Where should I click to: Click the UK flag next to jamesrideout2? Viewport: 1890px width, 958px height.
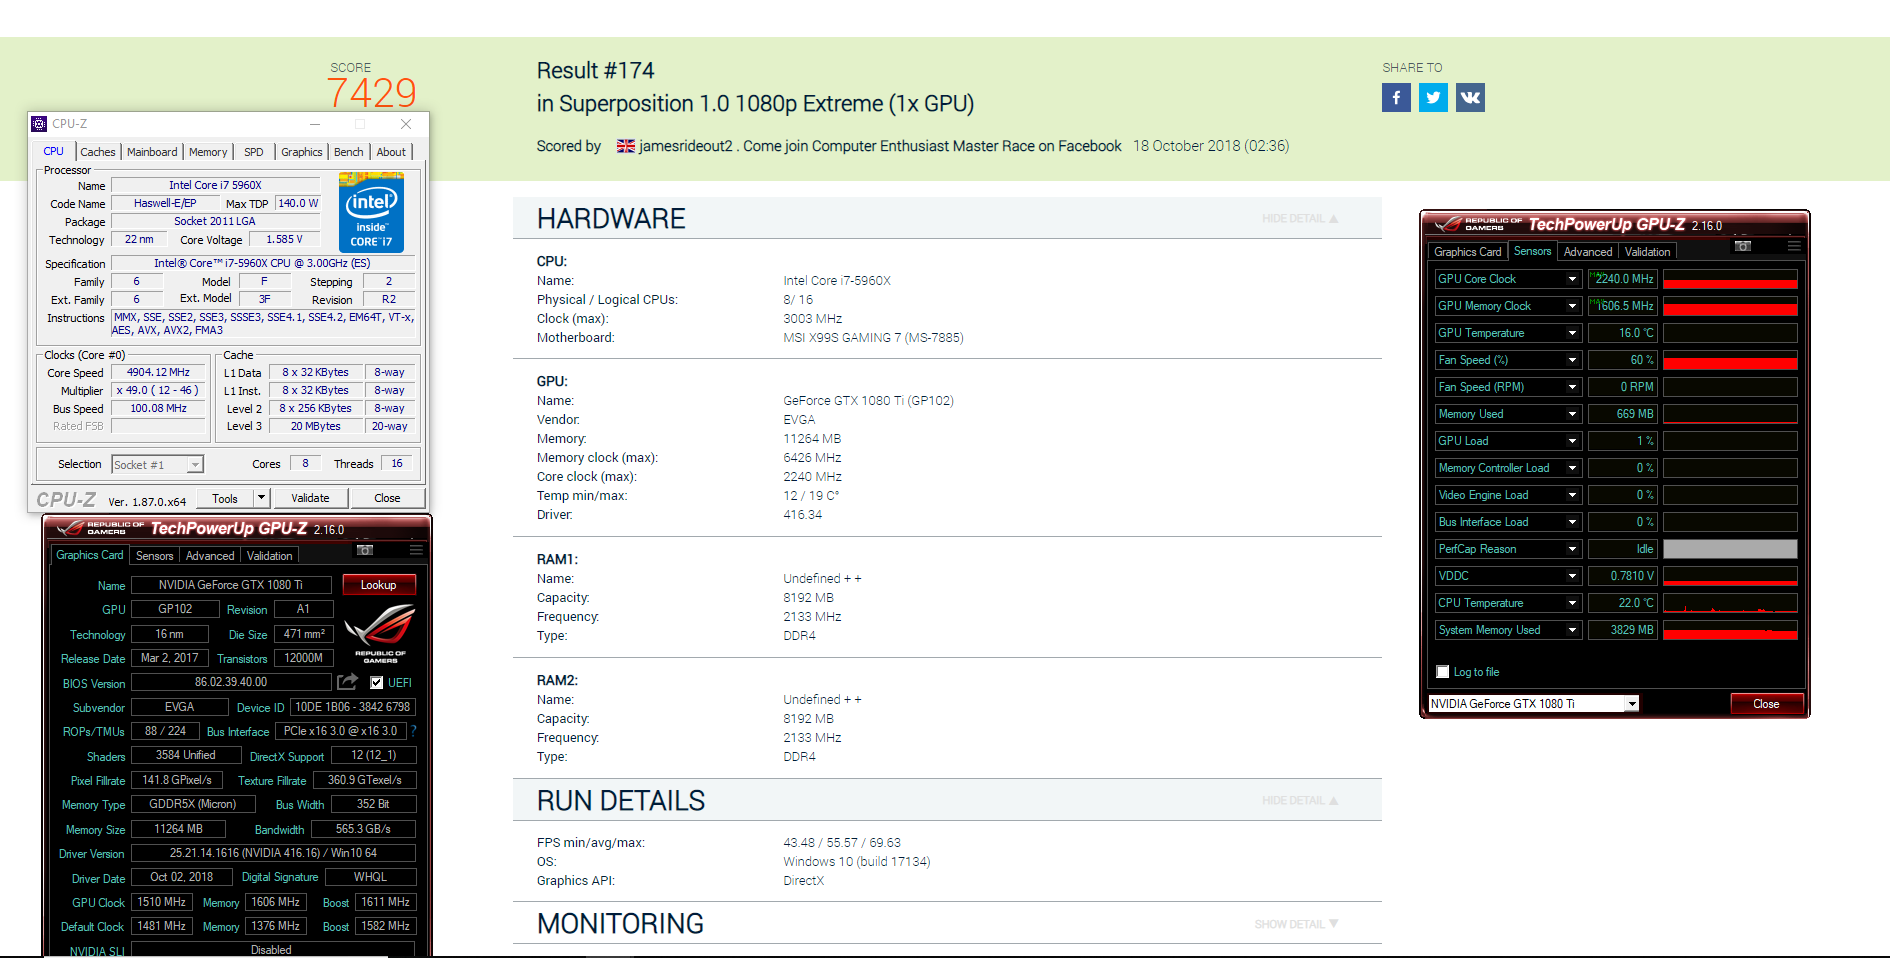(626, 146)
